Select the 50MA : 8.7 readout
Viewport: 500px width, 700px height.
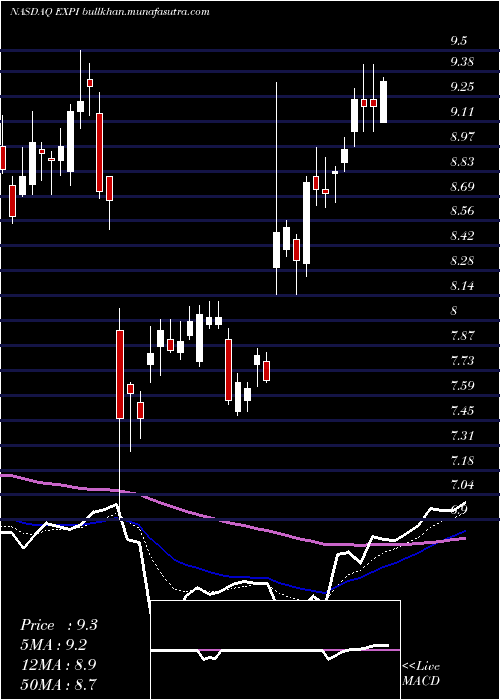pos(59,684)
